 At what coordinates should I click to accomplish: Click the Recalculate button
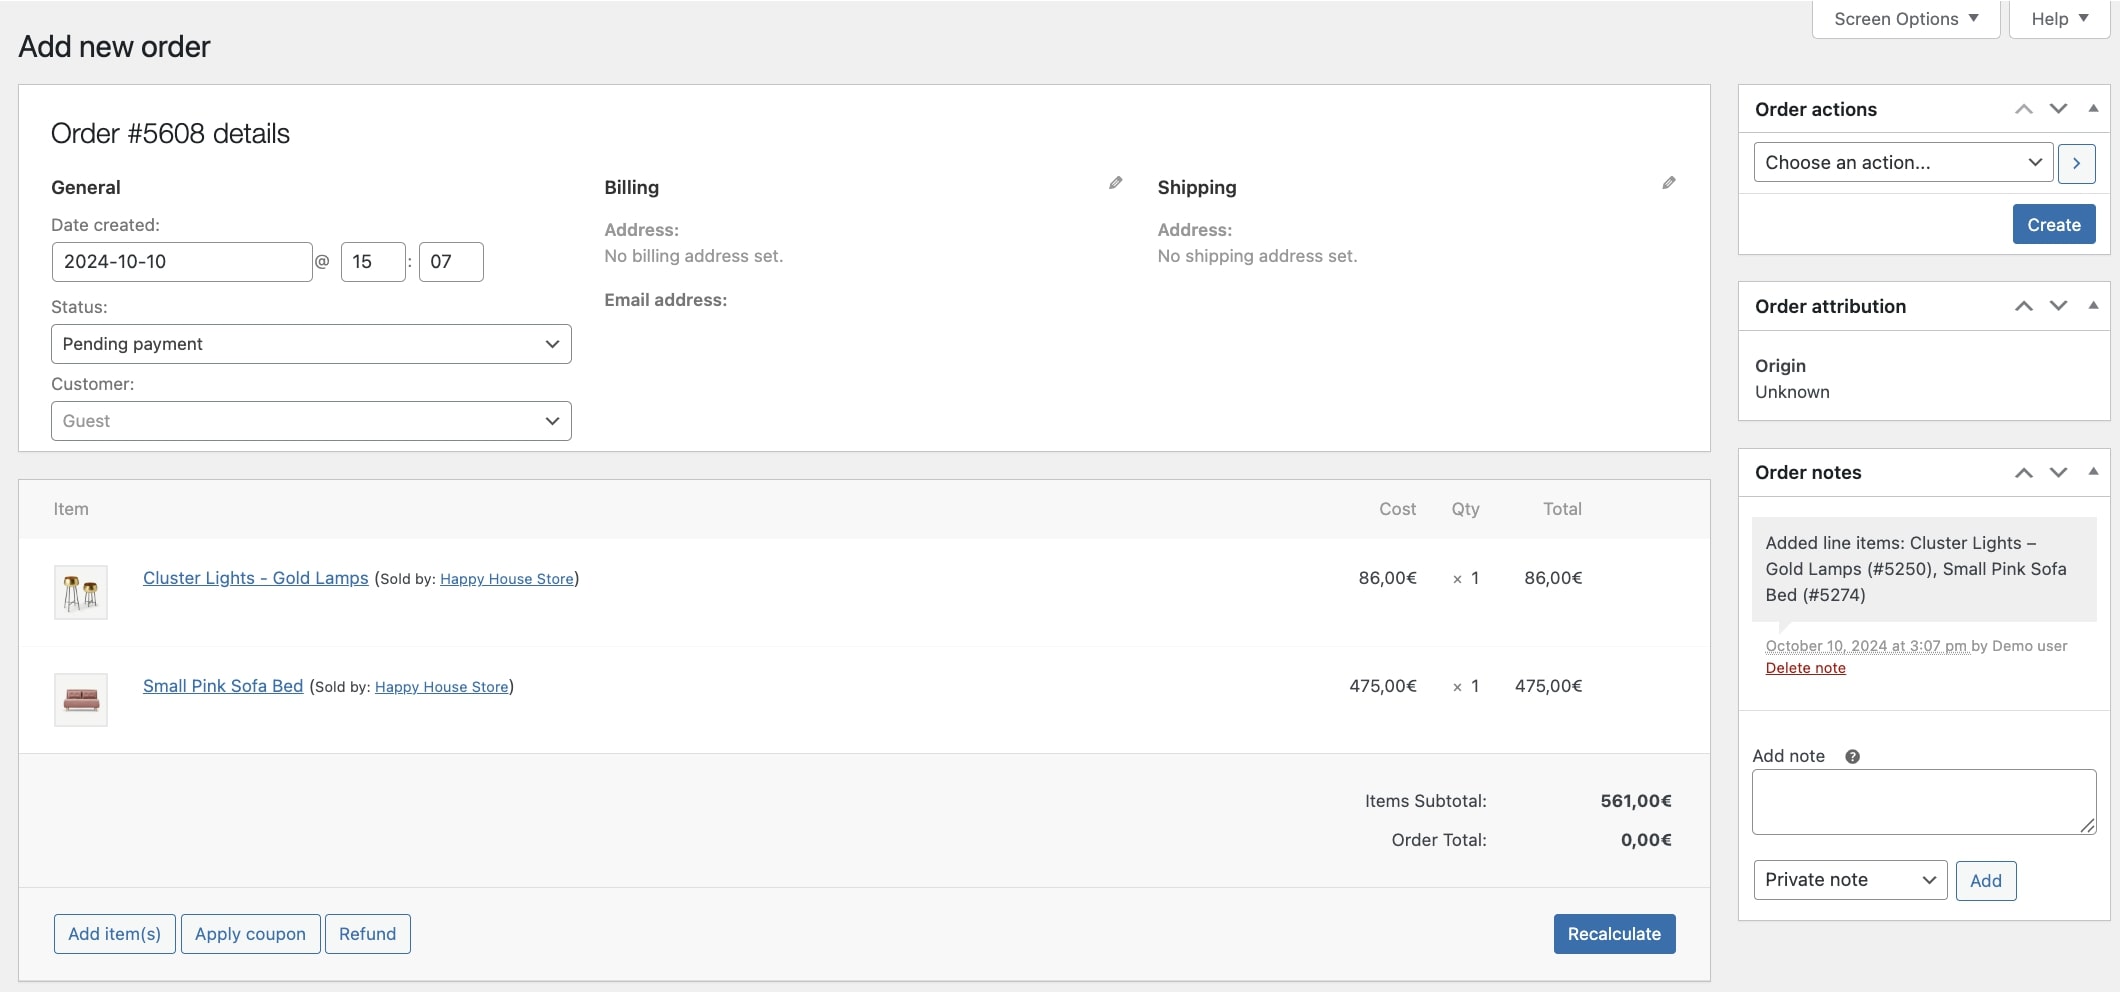(x=1614, y=934)
